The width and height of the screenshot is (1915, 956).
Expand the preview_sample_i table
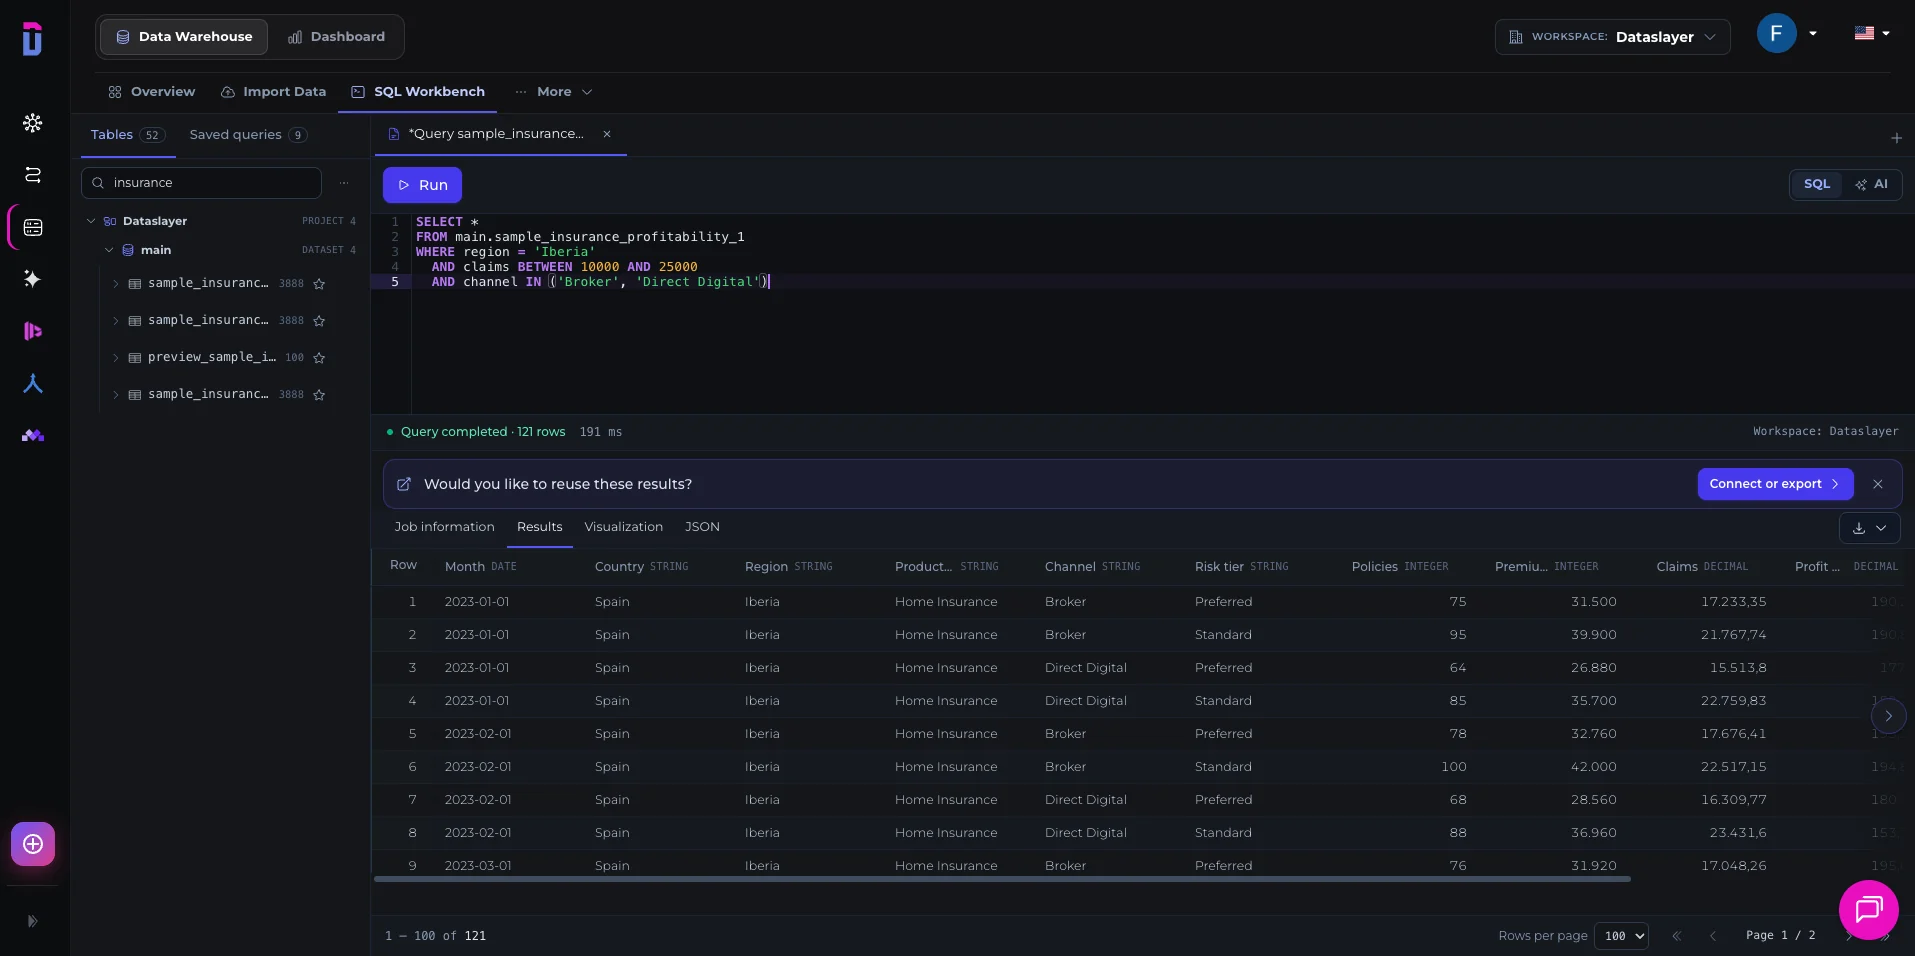116,358
